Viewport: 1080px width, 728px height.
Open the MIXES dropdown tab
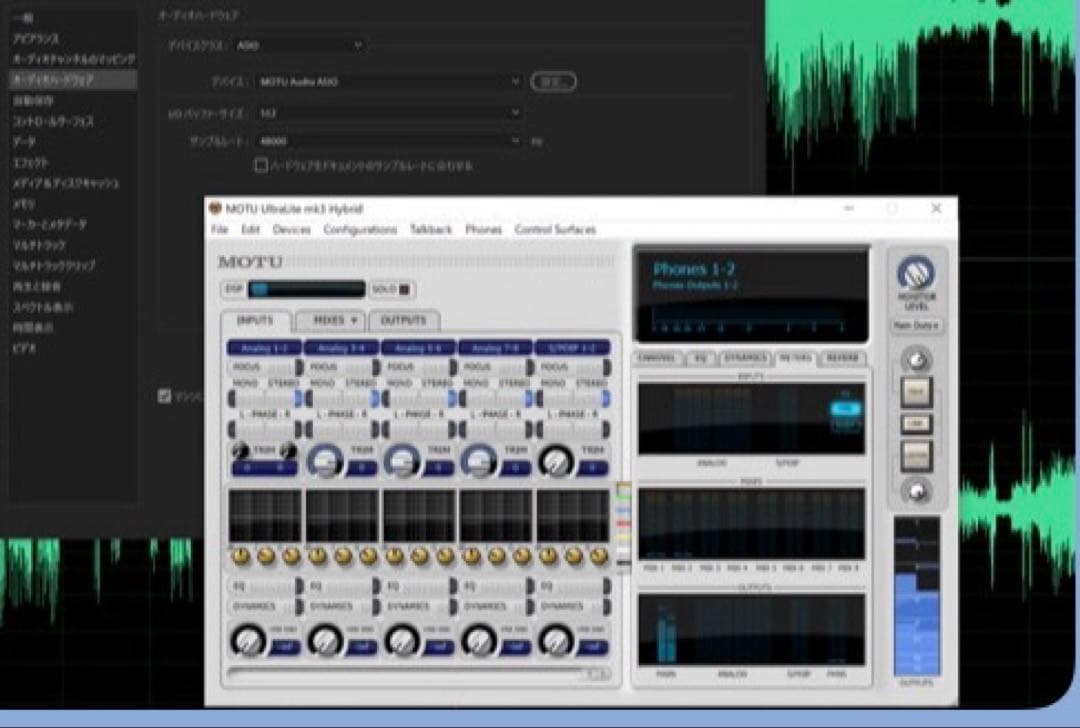pos(328,321)
